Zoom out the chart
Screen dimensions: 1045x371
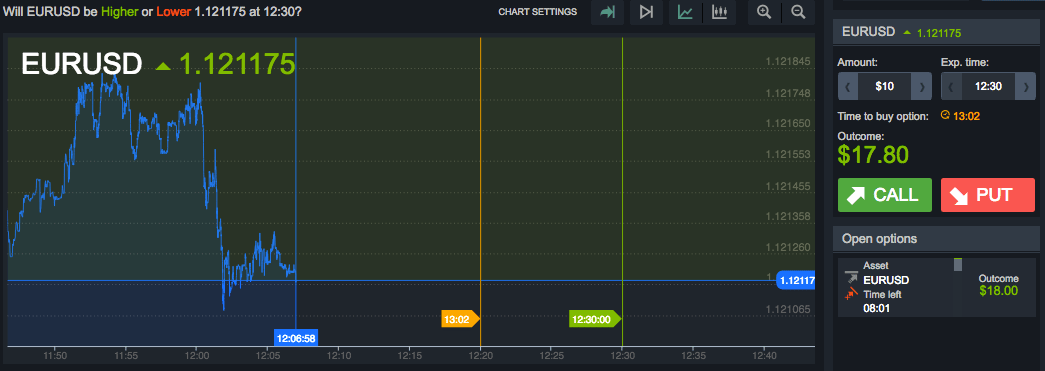click(x=798, y=12)
